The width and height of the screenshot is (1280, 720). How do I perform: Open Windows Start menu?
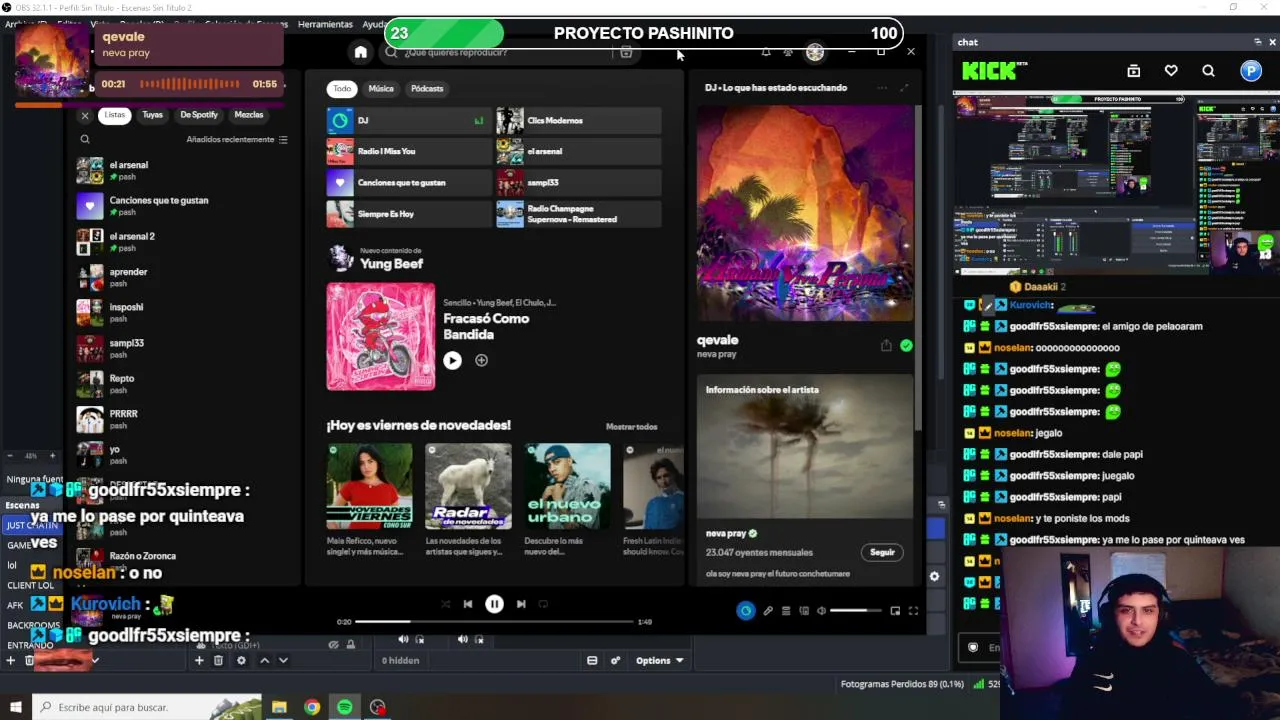(15, 707)
